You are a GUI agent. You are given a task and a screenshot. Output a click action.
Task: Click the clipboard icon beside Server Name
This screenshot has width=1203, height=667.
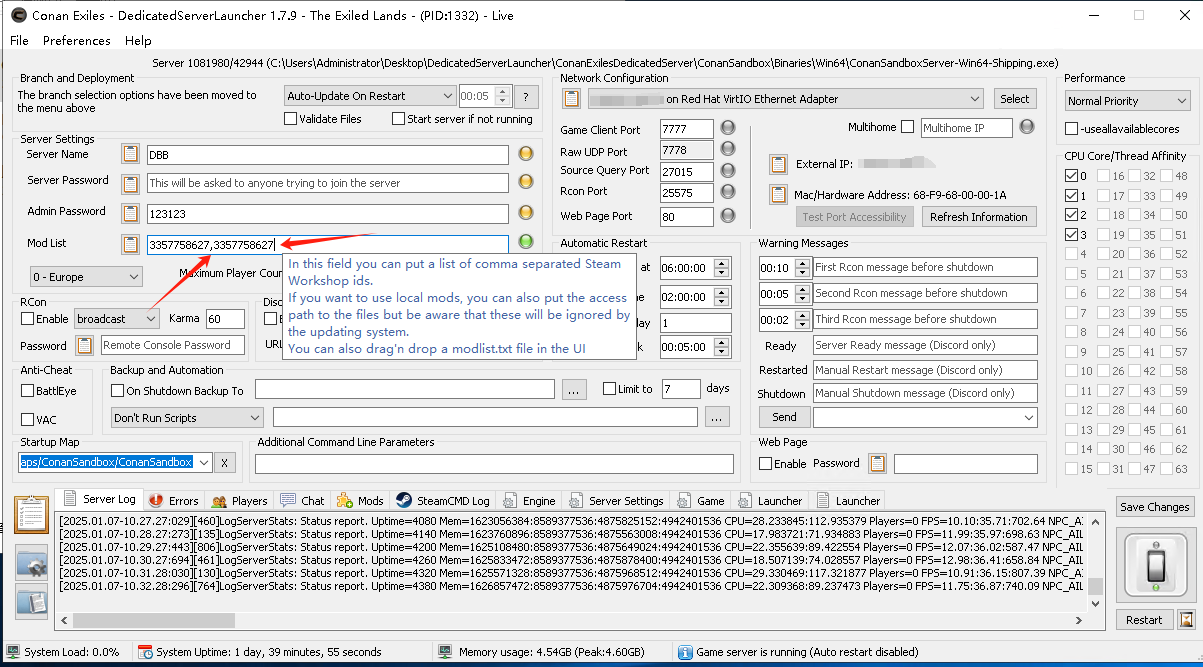pos(130,154)
